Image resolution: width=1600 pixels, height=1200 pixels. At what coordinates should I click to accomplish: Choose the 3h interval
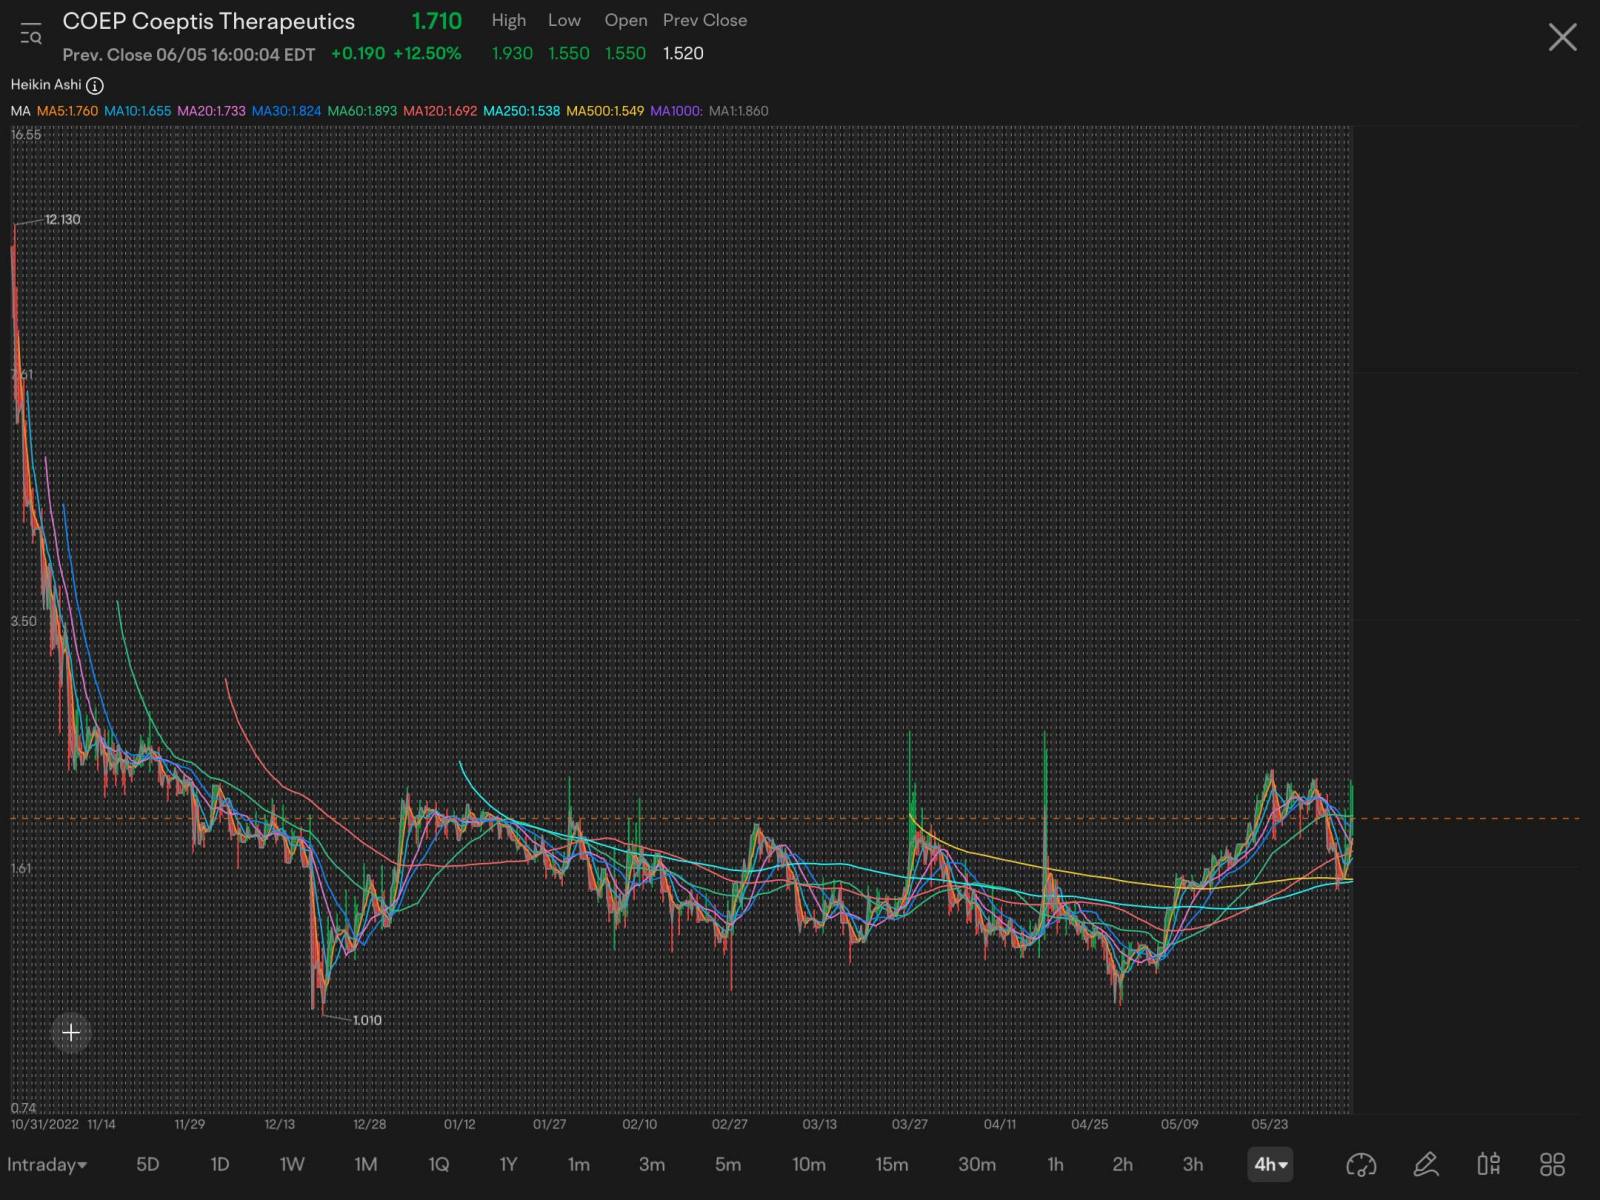pos(1193,1164)
